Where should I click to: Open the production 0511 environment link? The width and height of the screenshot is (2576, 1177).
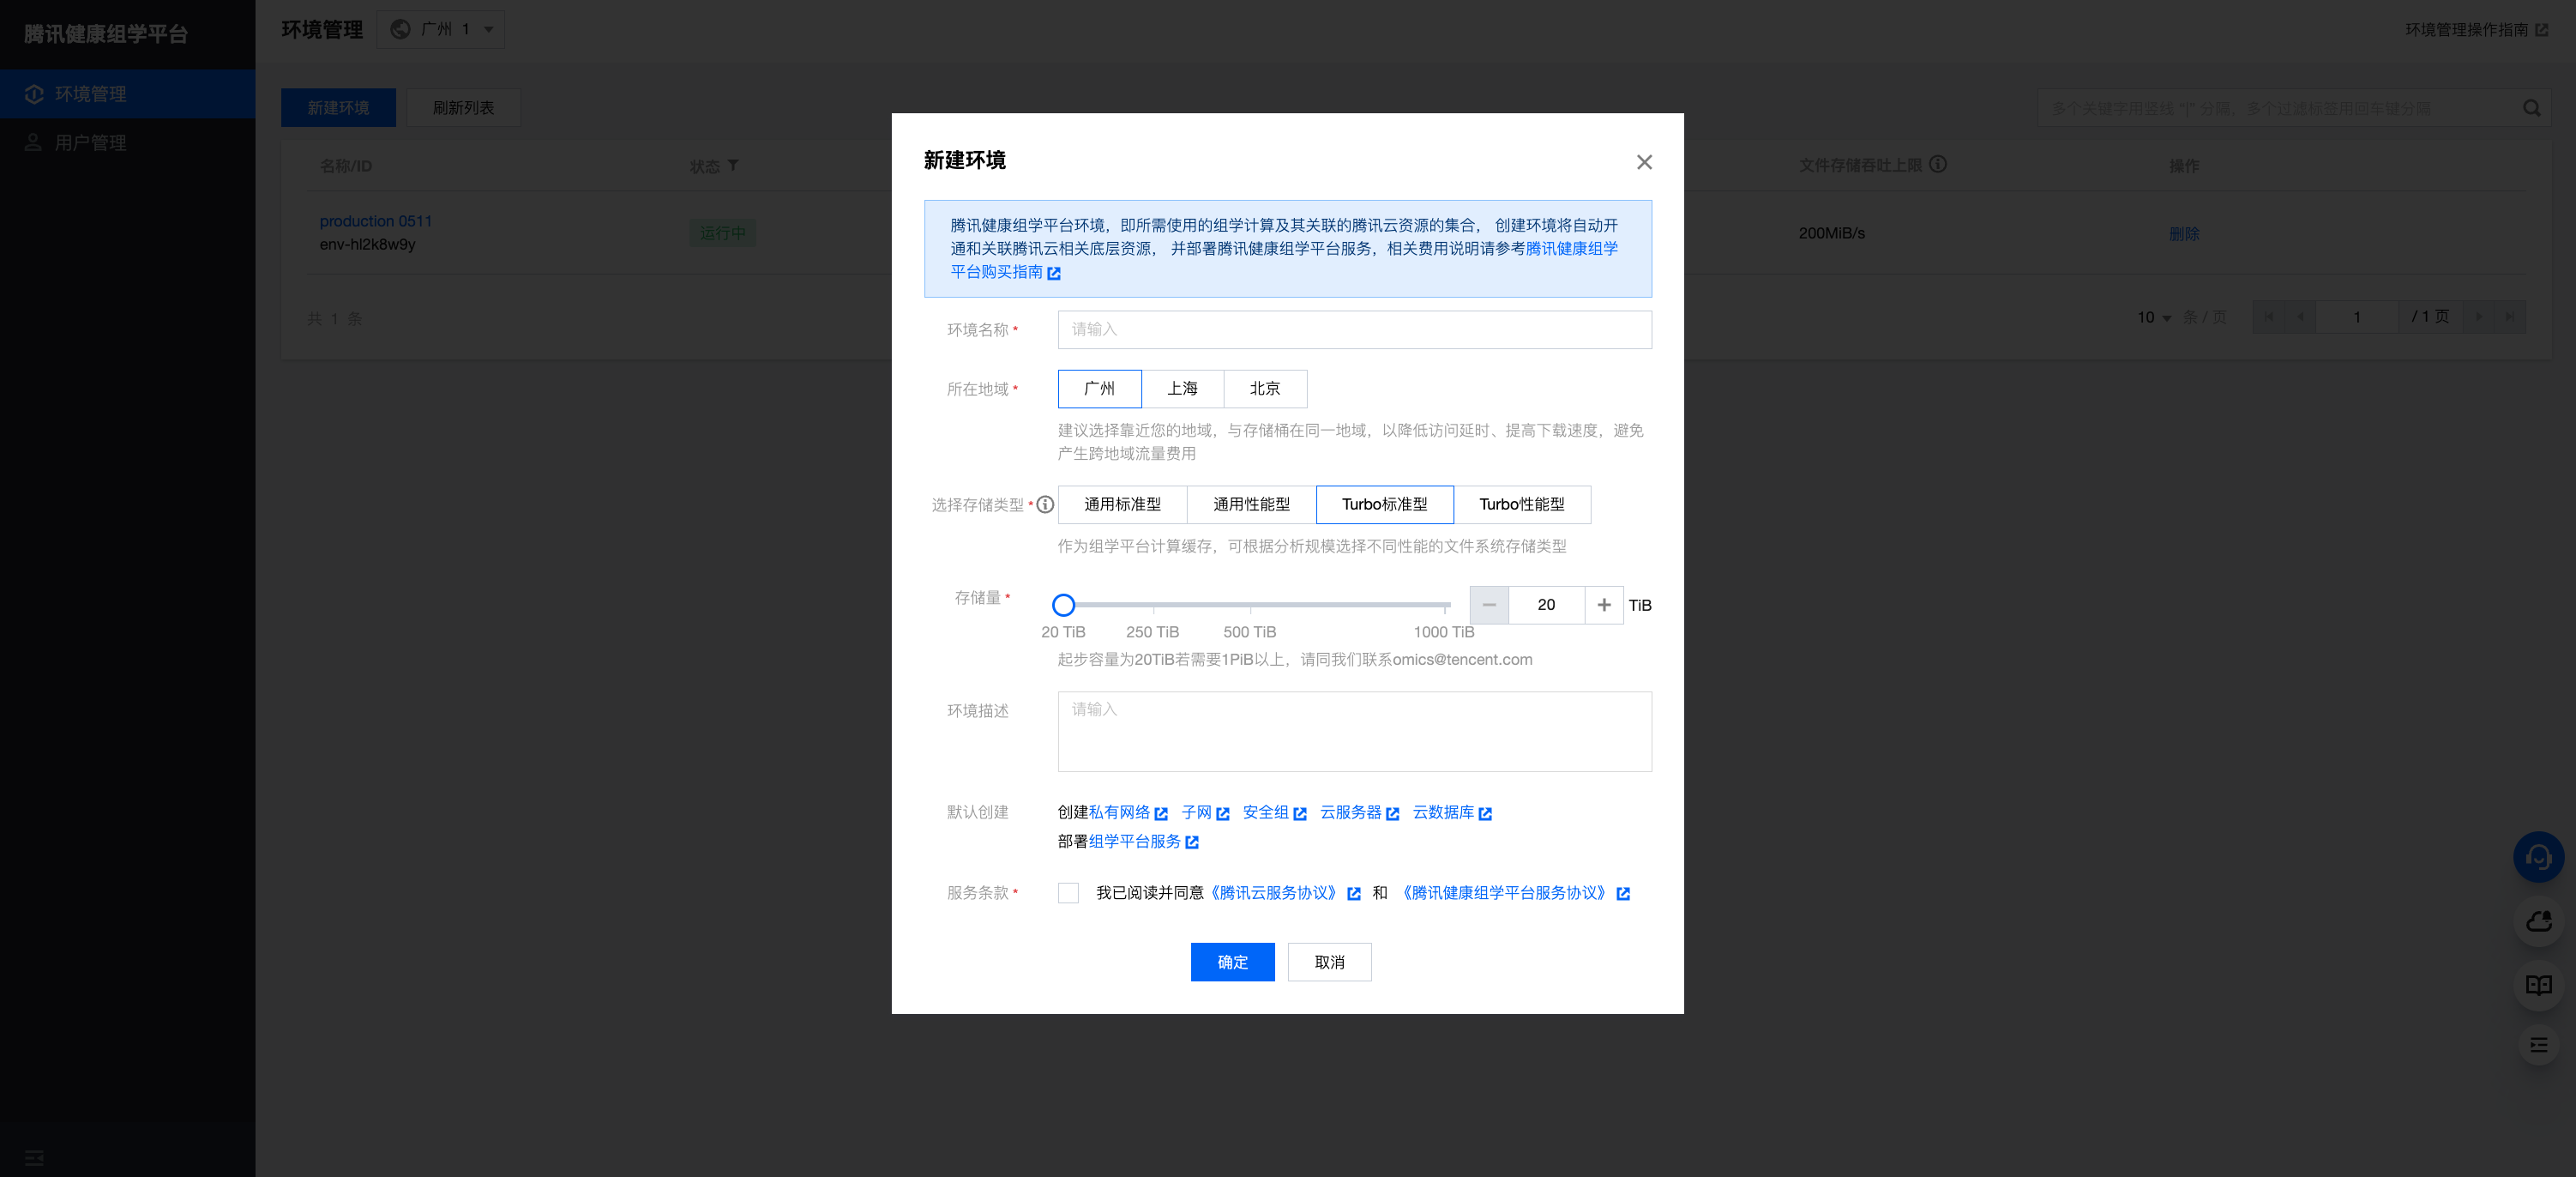pos(376,221)
